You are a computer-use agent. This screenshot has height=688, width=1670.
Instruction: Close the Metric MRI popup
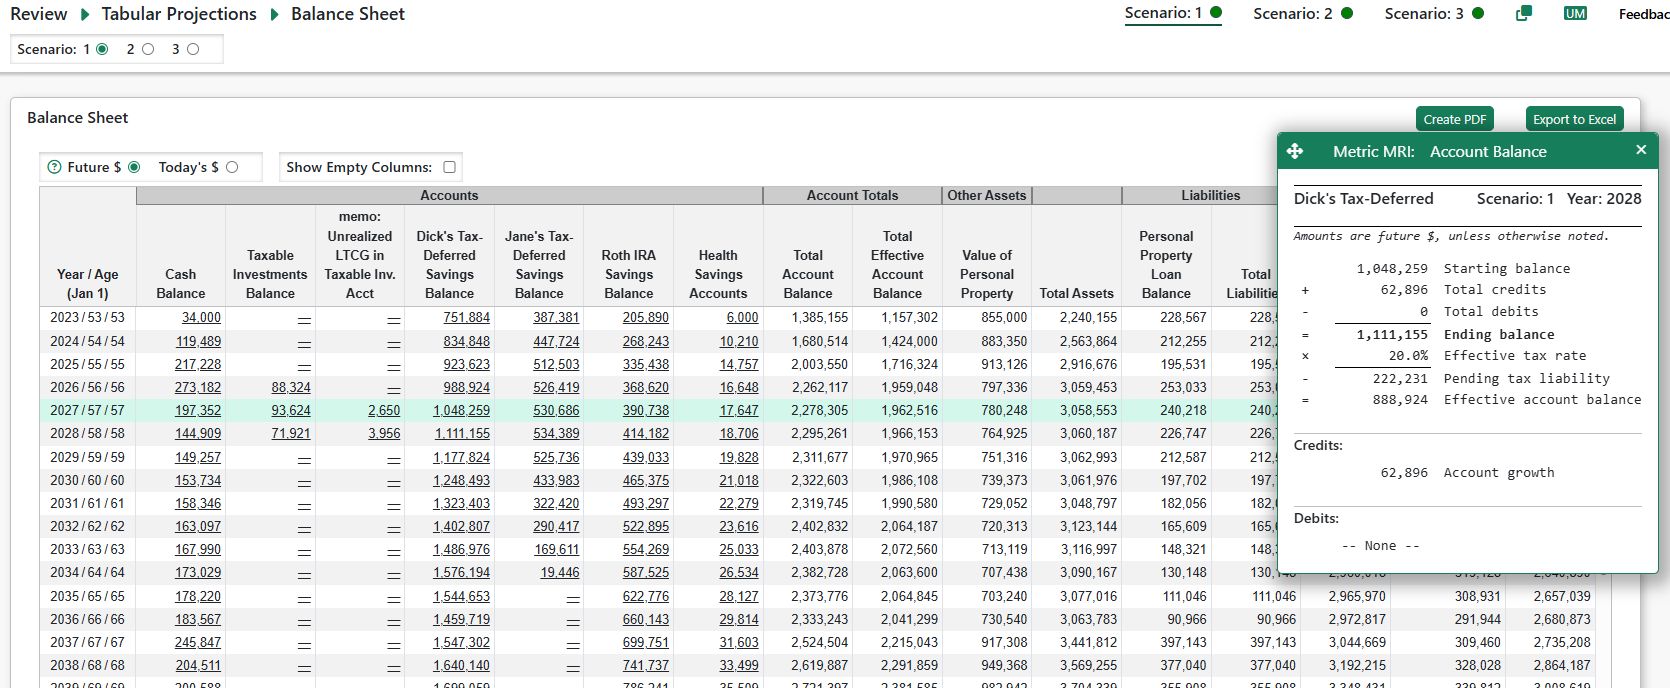pos(1640,150)
